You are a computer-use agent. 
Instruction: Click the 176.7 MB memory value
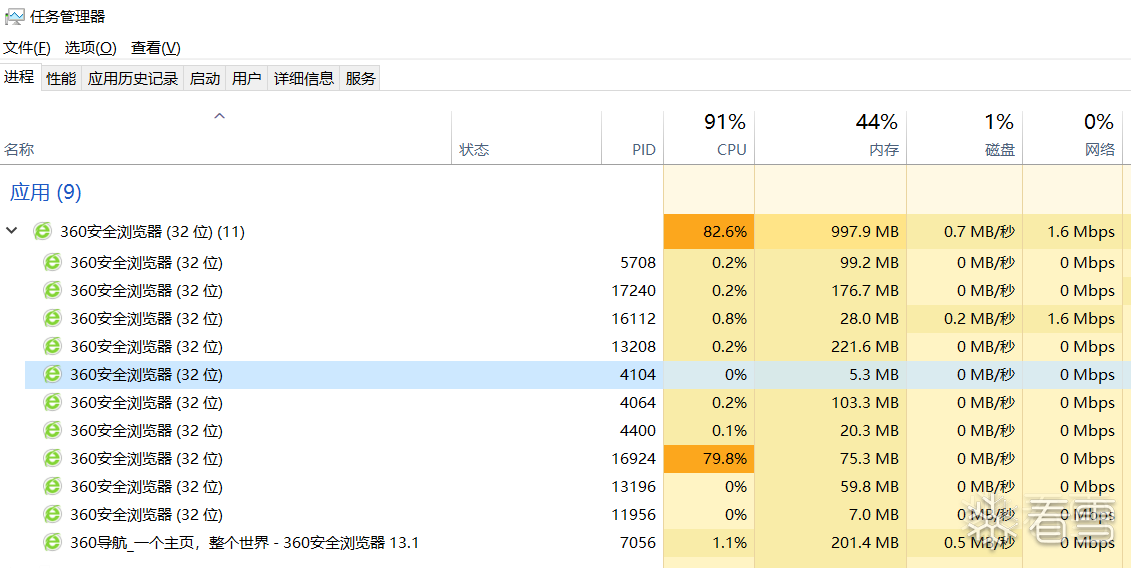click(863, 291)
